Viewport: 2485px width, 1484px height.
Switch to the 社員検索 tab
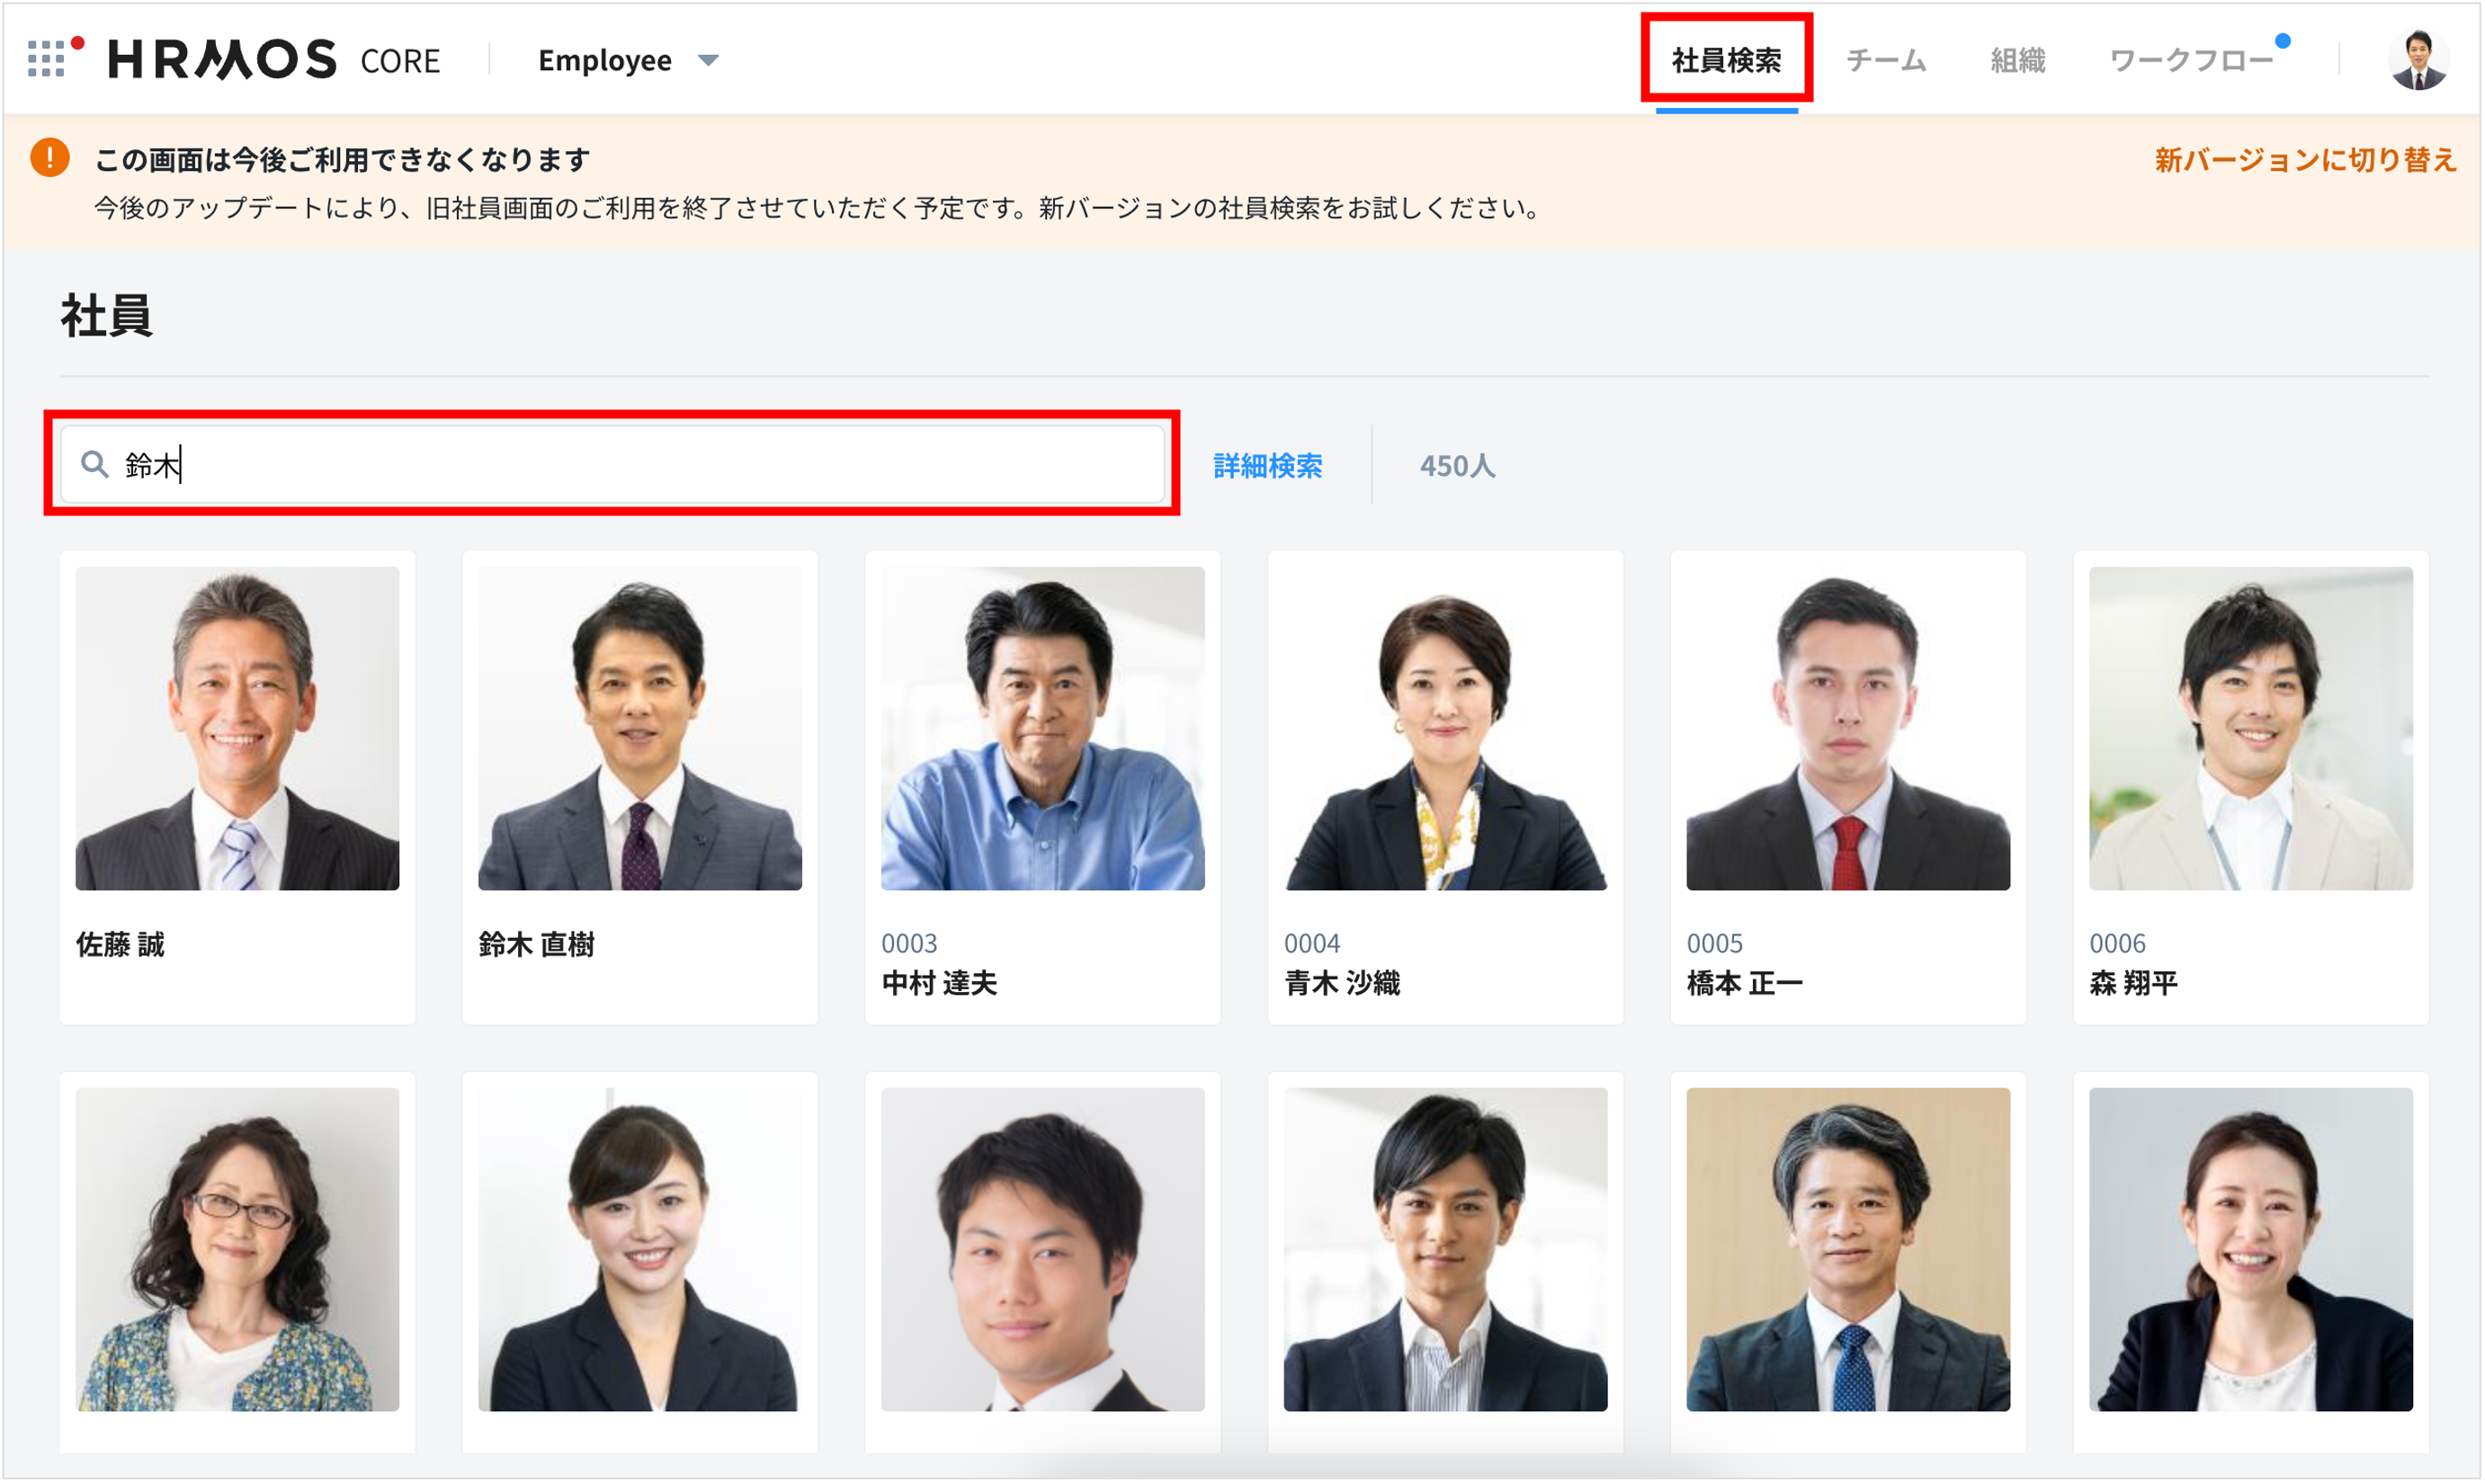click(1725, 60)
